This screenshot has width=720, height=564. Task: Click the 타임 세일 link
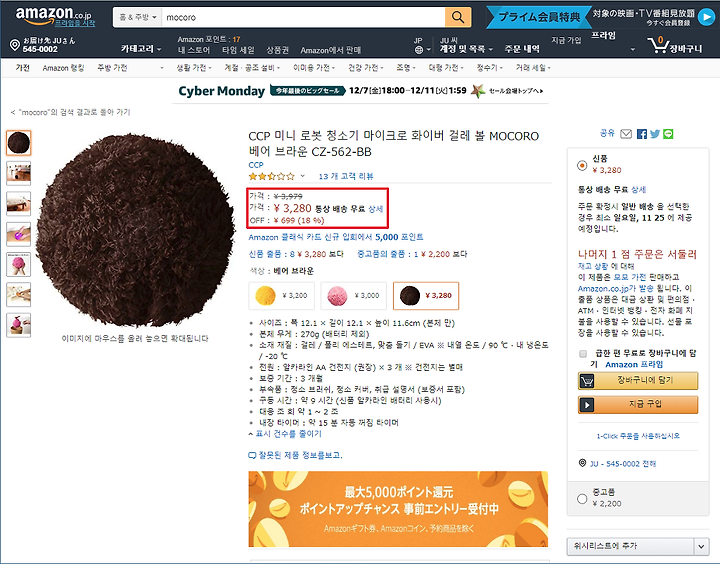click(238, 50)
